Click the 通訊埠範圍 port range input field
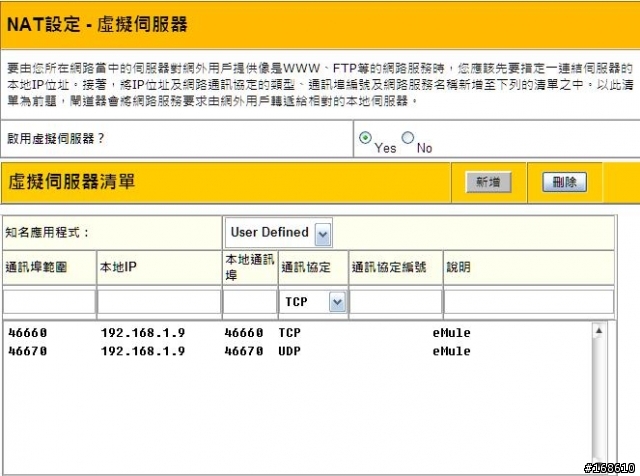 tap(49, 302)
